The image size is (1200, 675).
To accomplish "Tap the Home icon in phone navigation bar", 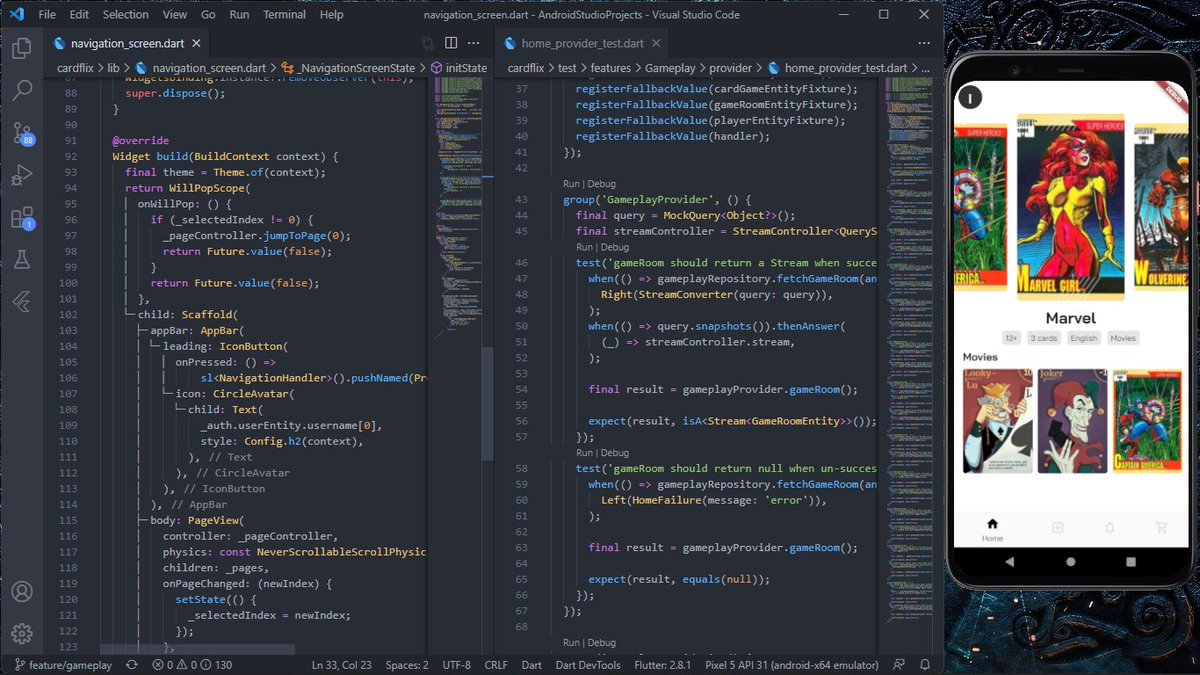I will pyautogui.click(x=992, y=524).
